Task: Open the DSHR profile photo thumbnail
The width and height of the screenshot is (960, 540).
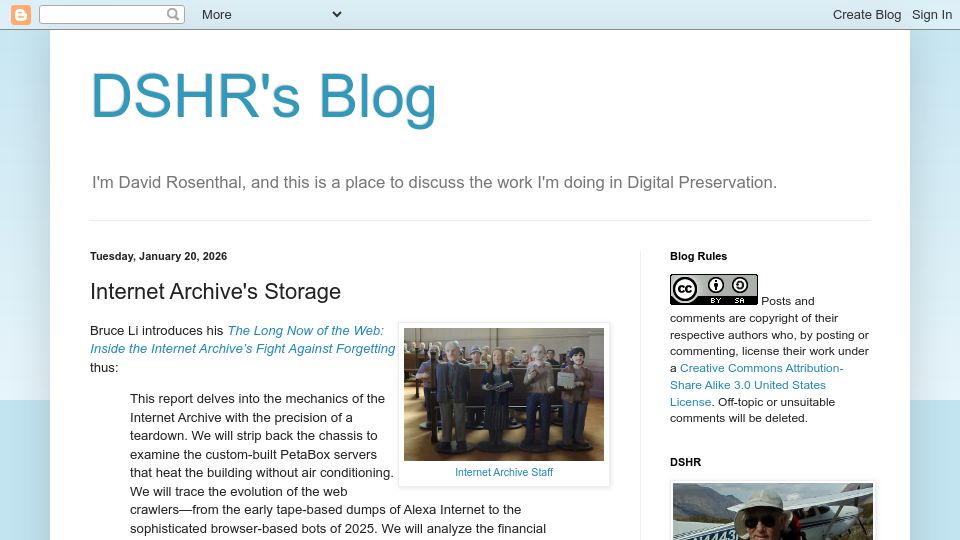Action: click(773, 512)
